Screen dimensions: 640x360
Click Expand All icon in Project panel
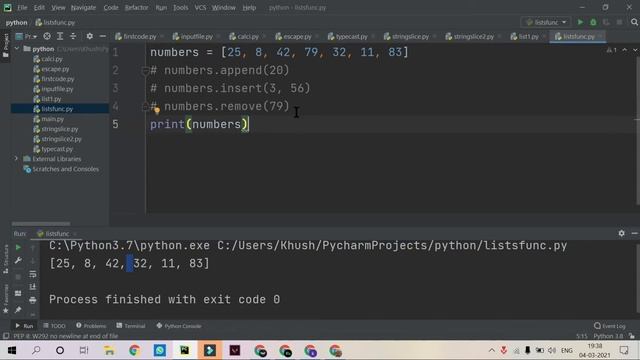pyautogui.click(x=60, y=36)
